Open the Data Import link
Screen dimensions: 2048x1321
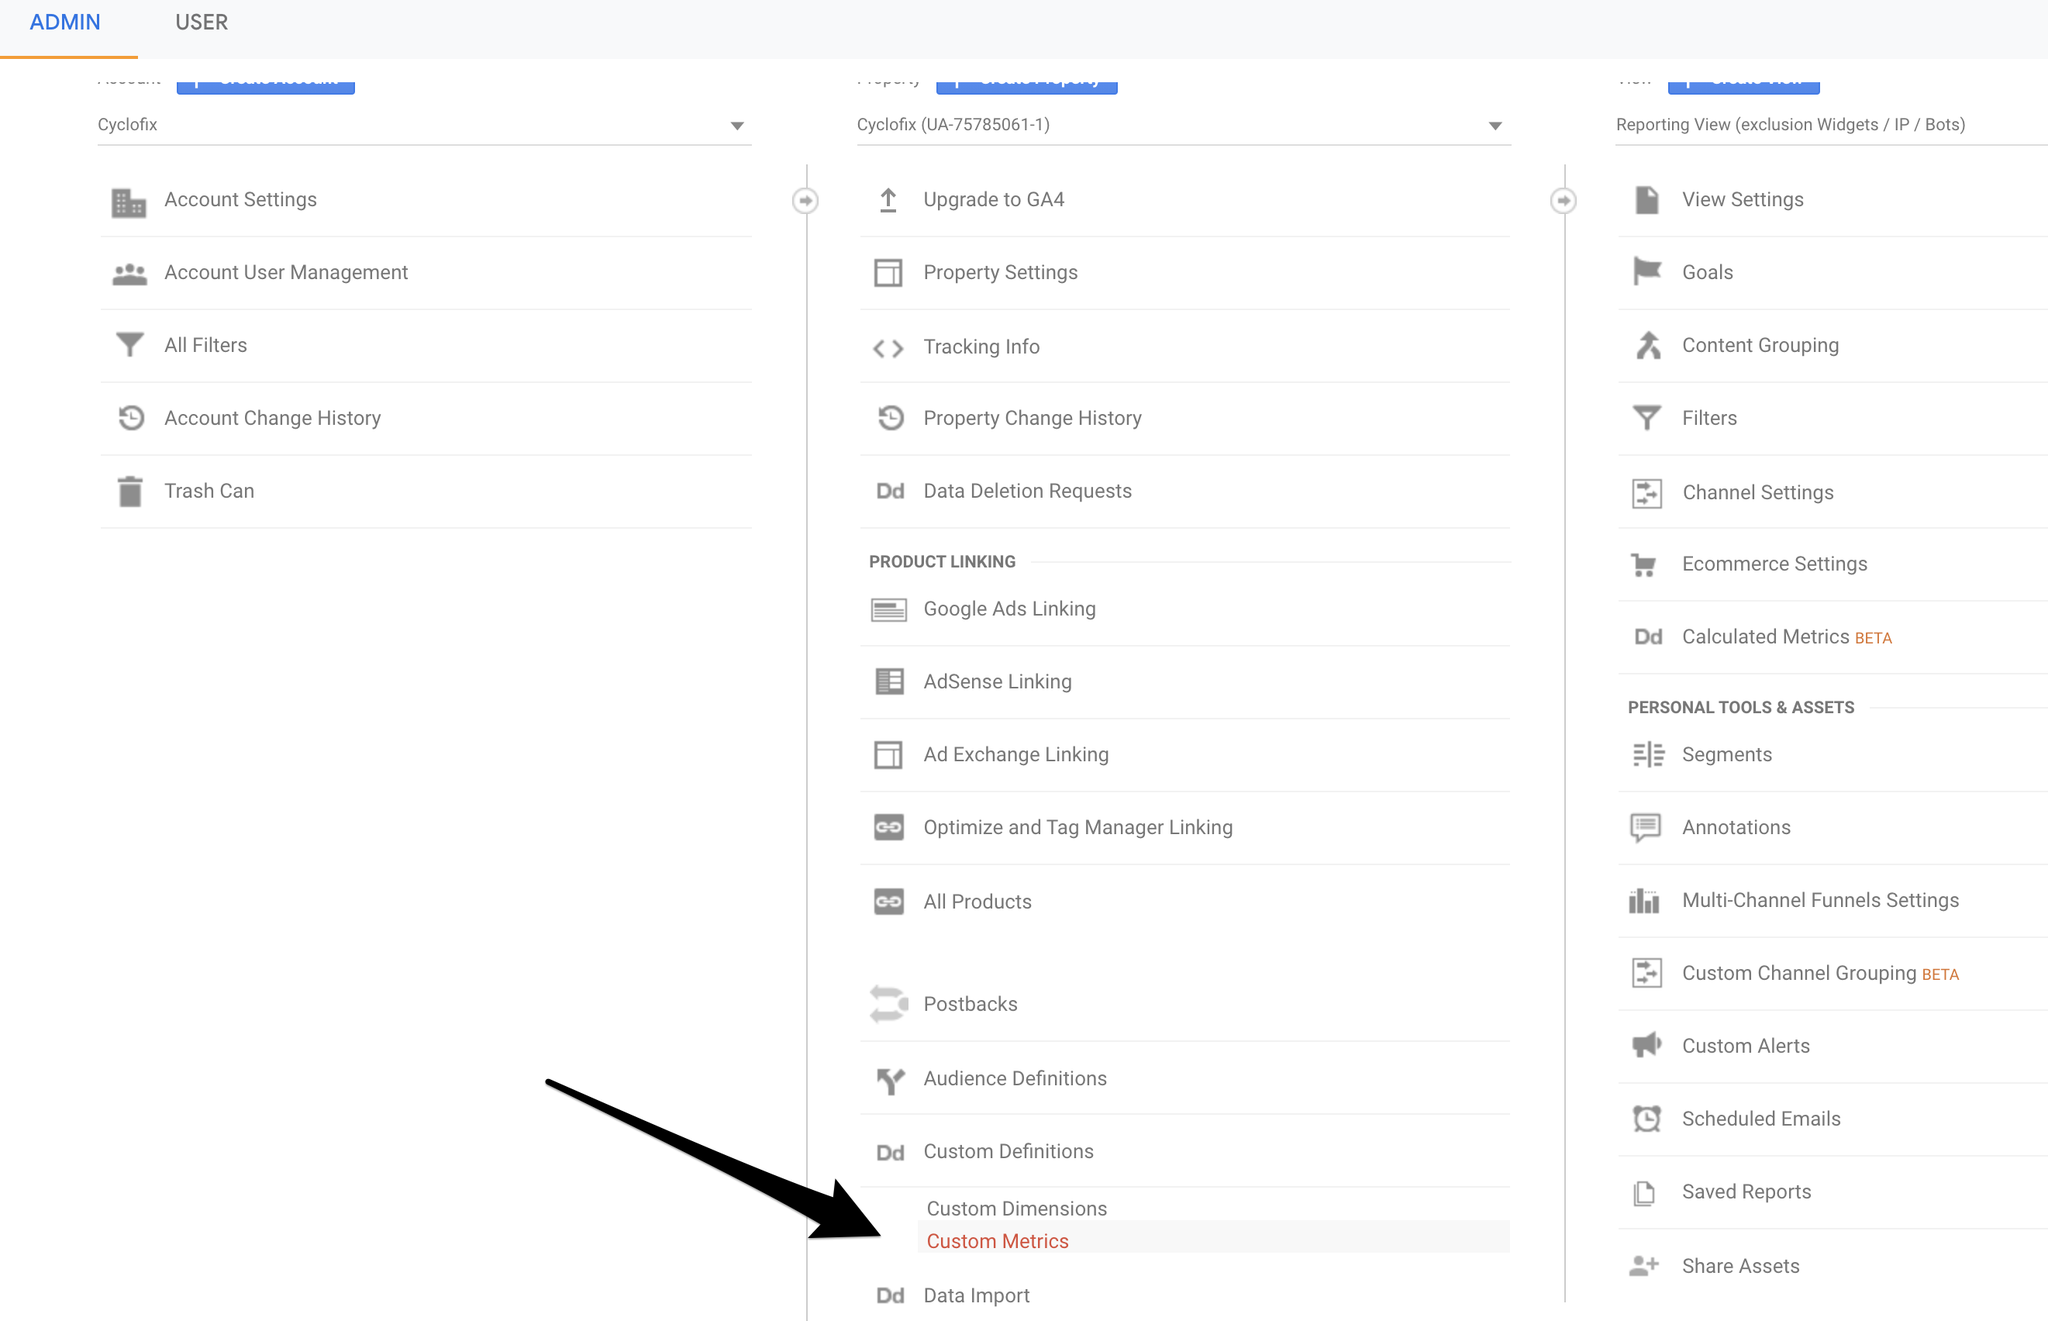pyautogui.click(x=976, y=1295)
